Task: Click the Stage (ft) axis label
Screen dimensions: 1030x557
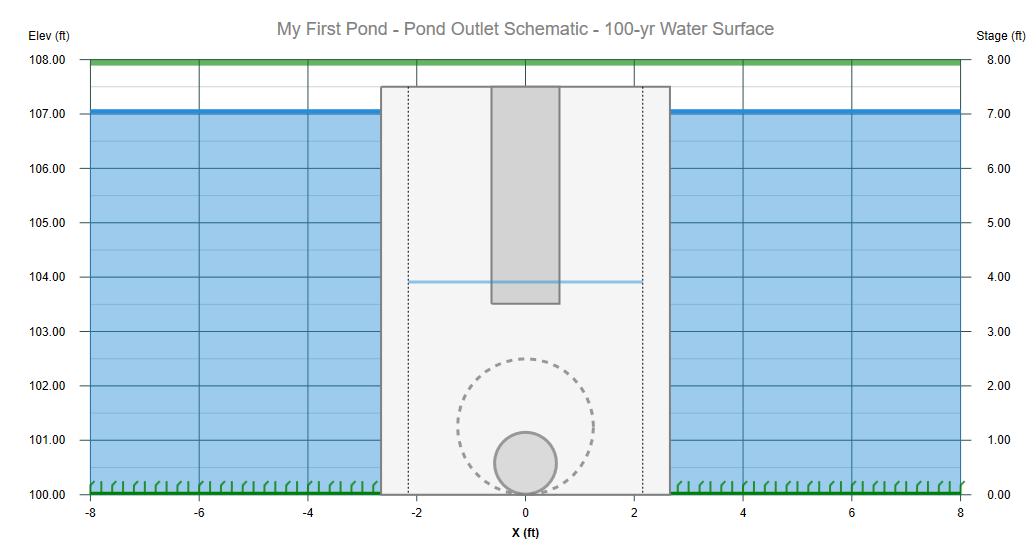Action: pos(1000,36)
